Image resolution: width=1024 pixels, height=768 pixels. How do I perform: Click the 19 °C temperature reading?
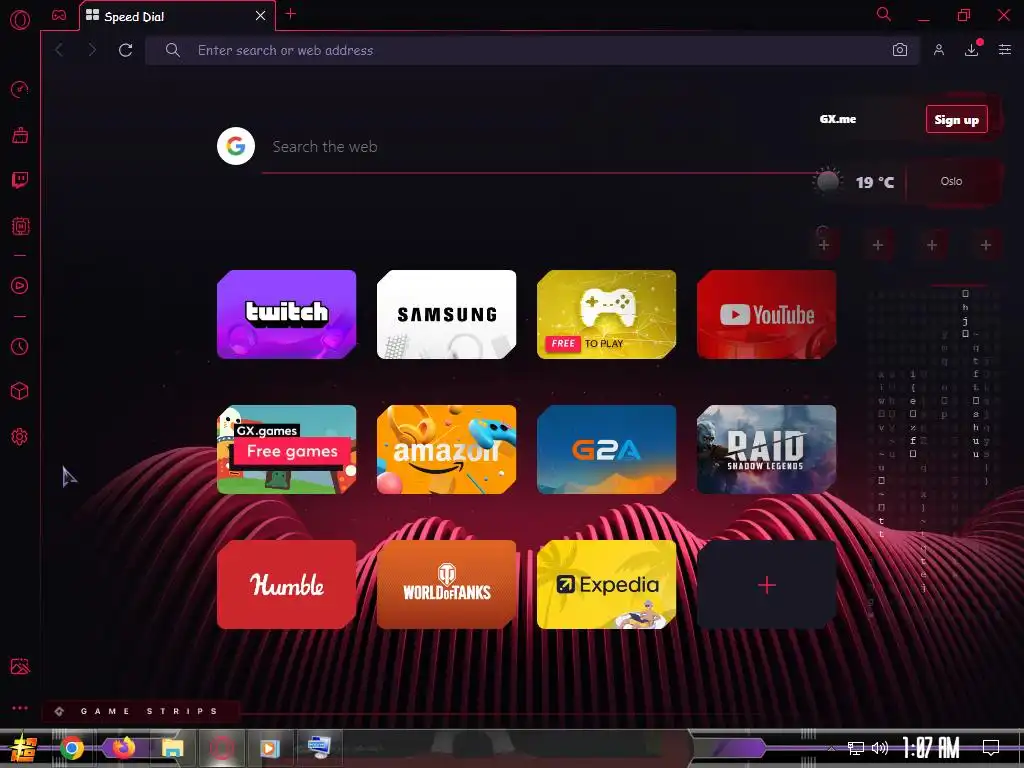pyautogui.click(x=874, y=182)
